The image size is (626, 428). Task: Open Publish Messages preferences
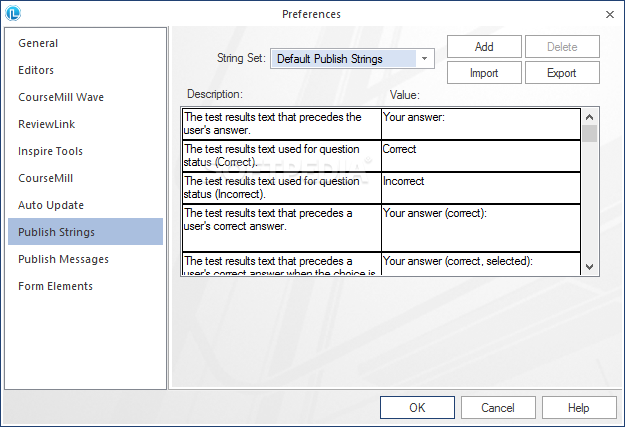pyautogui.click(x=63, y=259)
